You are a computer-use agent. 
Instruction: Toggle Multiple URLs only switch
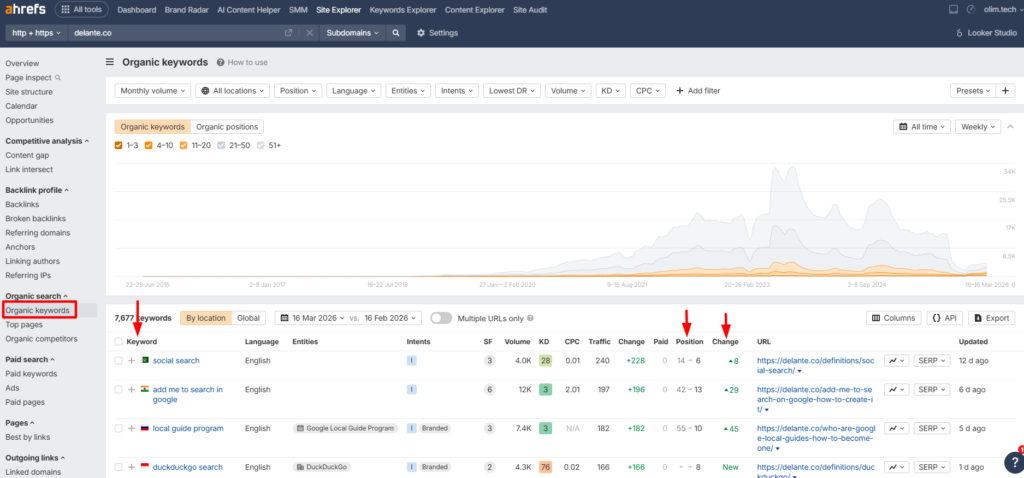441,318
